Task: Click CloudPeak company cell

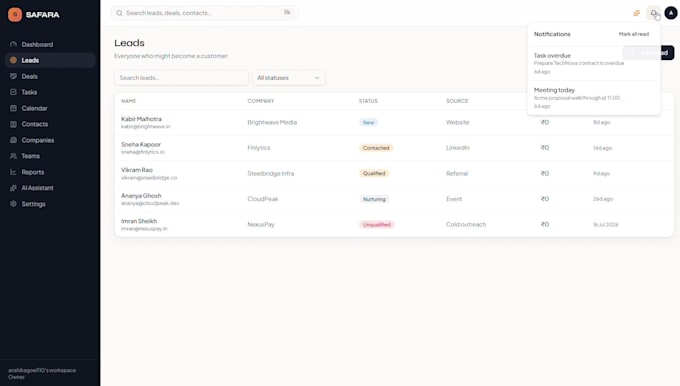Action: point(263,199)
